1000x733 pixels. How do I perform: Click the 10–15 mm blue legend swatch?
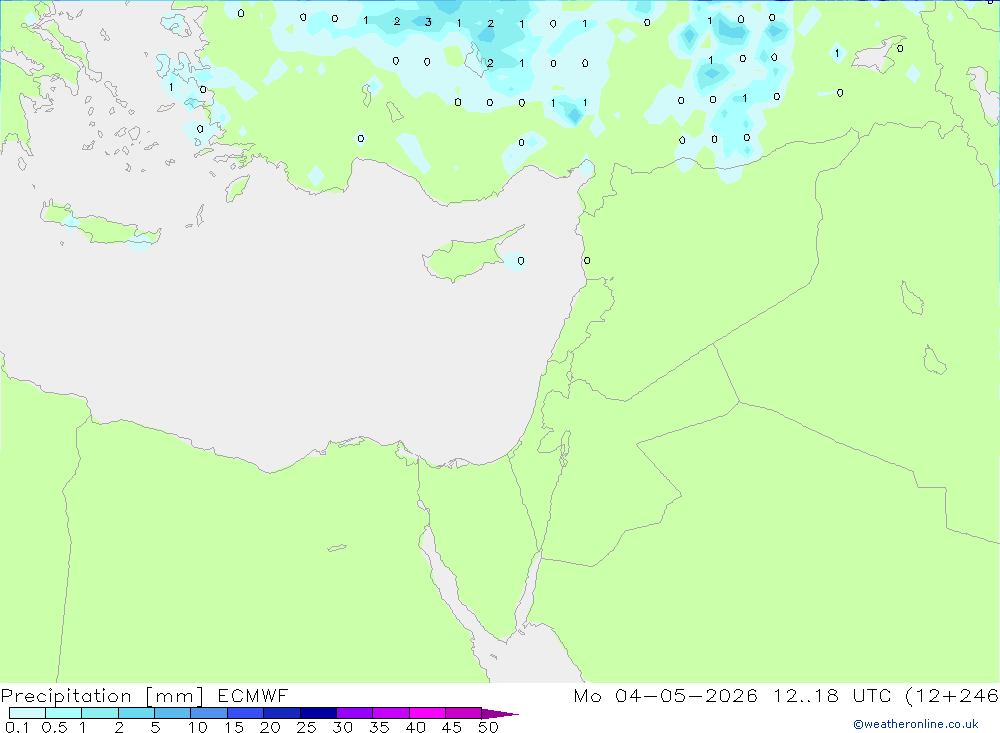pos(209,713)
